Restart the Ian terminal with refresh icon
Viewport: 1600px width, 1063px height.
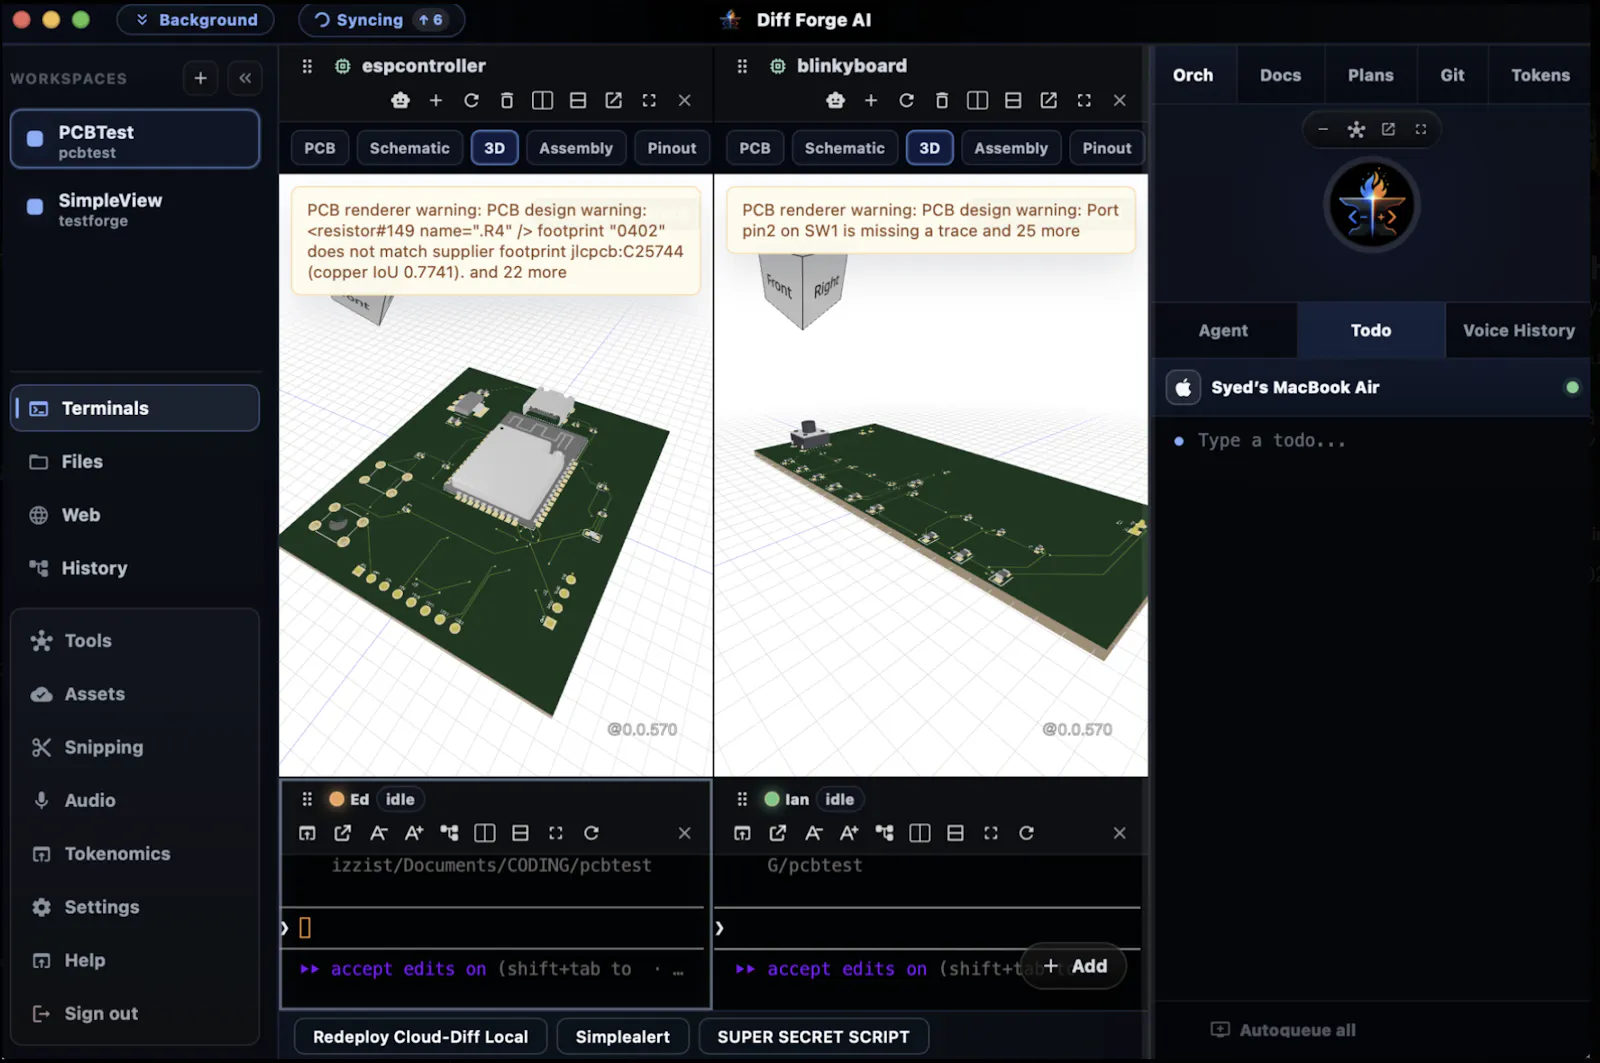pos(1026,833)
